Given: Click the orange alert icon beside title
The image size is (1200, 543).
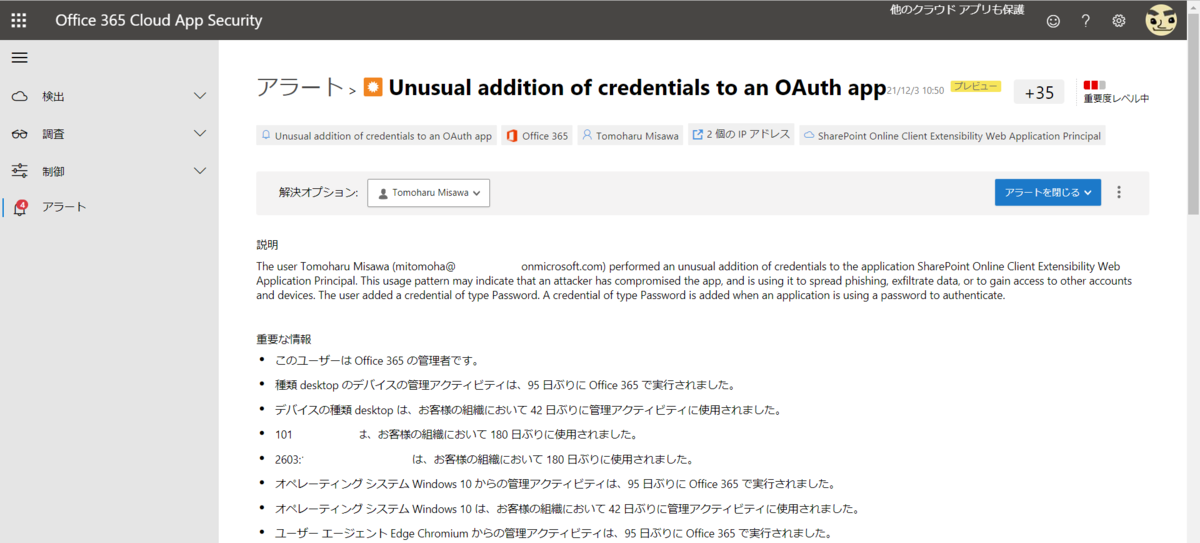Looking at the screenshot, I should tap(373, 87).
